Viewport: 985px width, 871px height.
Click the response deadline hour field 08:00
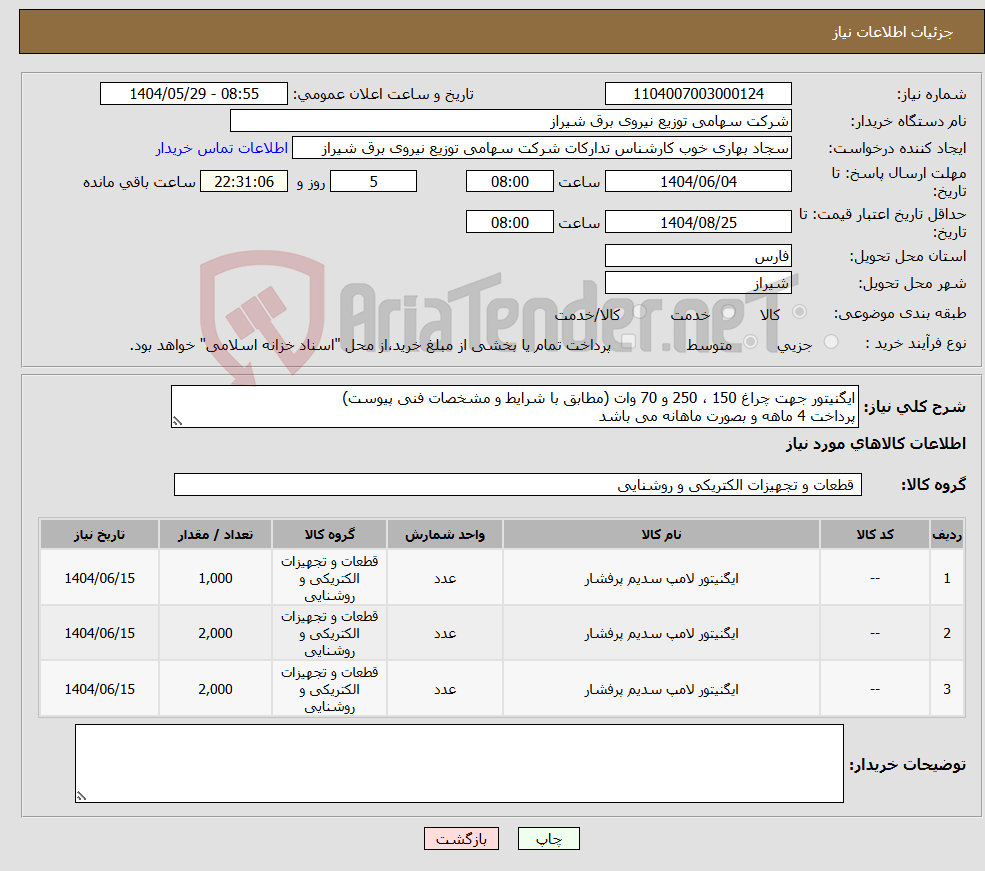(509, 181)
